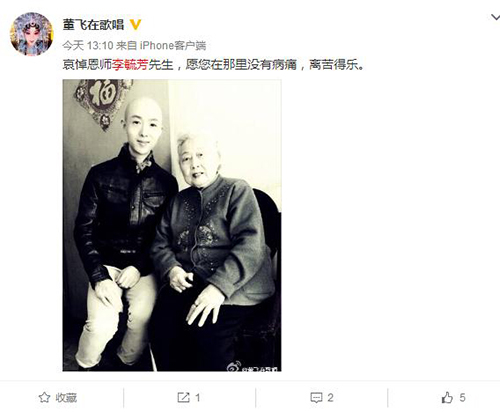Like the post with thumbs-up icon
This screenshot has height=412, width=500.
click(x=447, y=397)
